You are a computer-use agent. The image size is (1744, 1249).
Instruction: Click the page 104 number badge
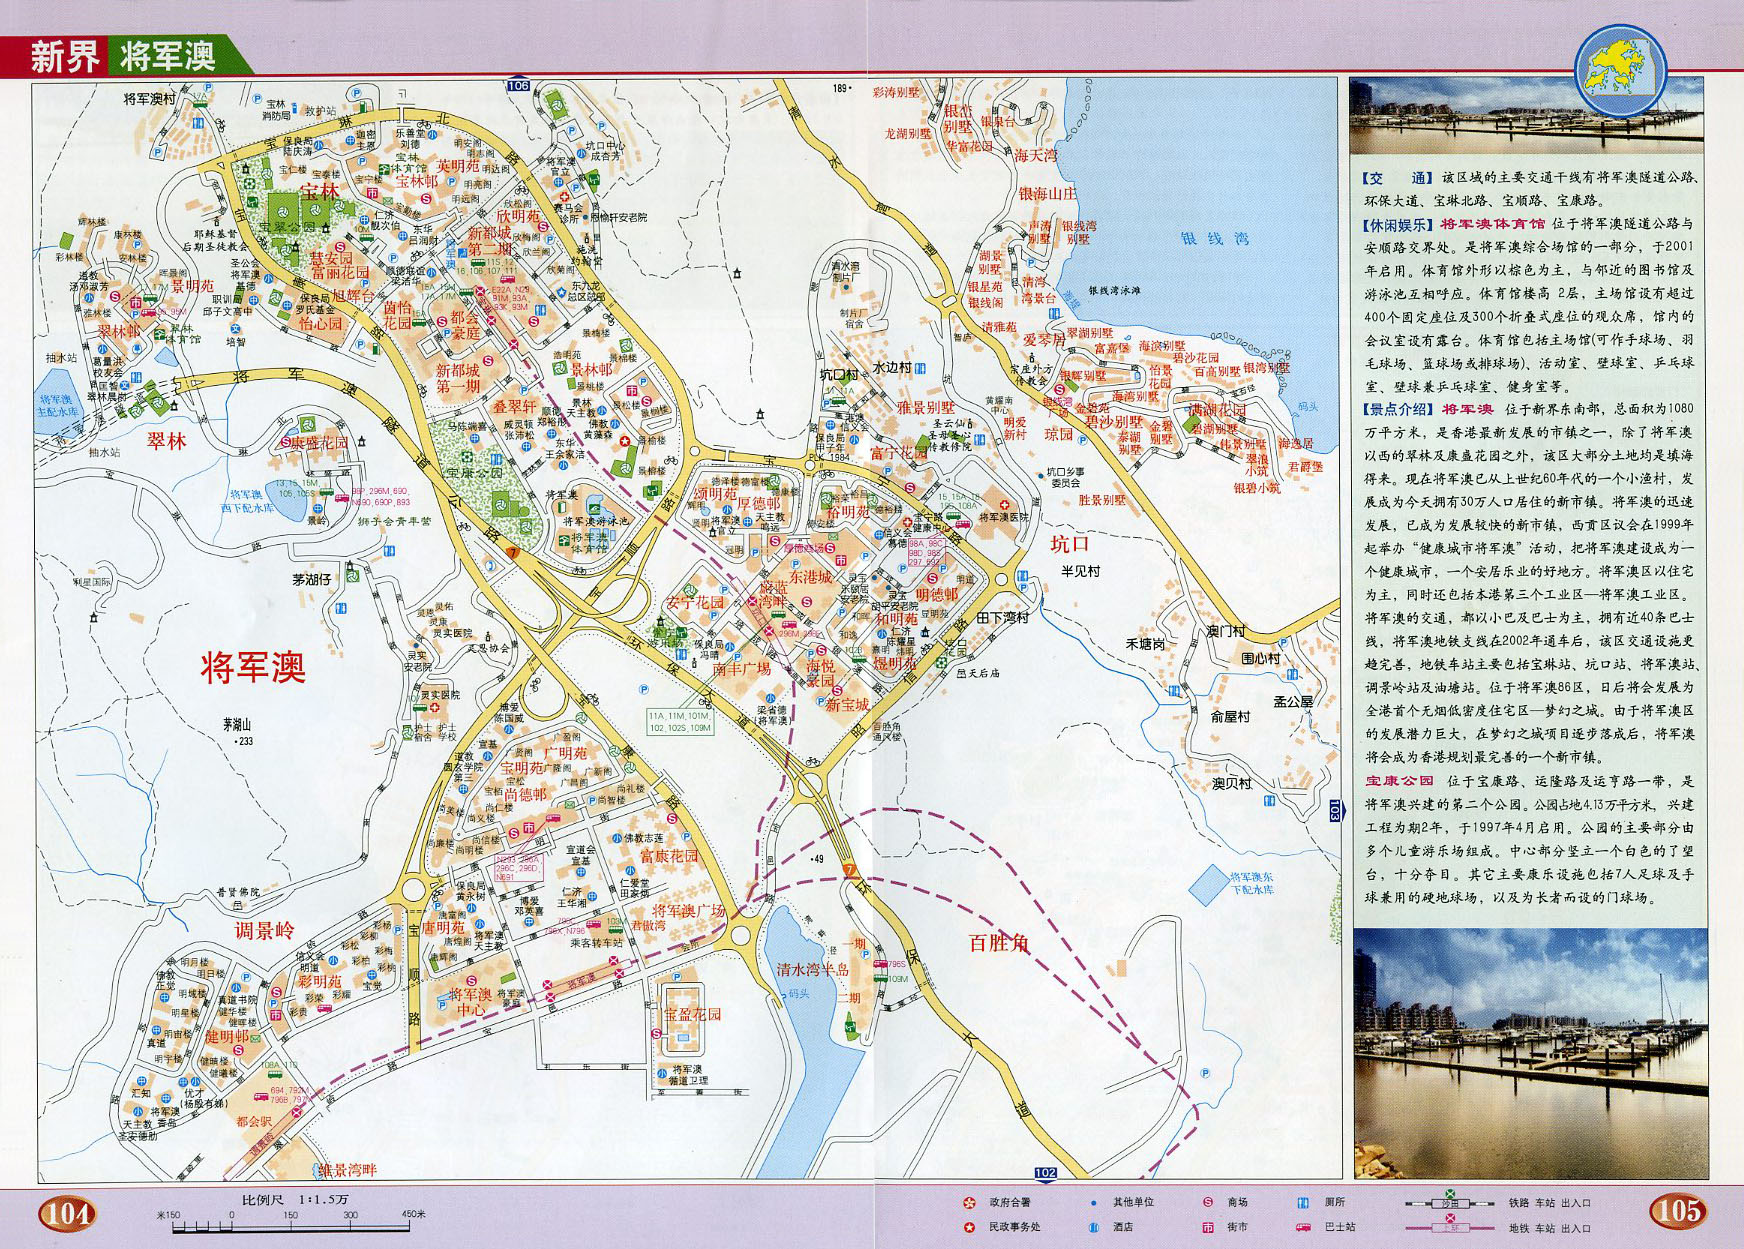(x=68, y=1214)
